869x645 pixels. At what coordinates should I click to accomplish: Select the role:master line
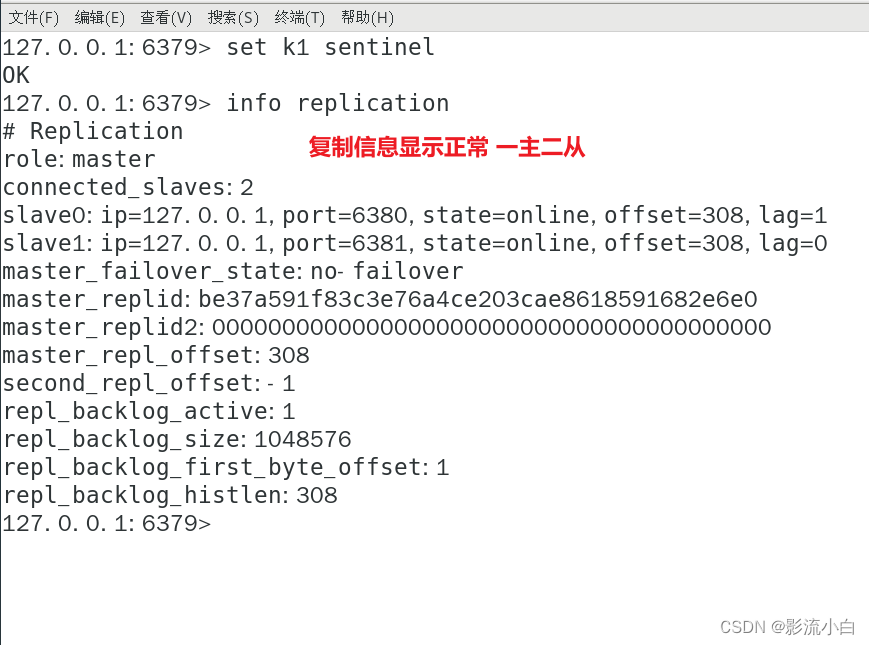tap(80, 158)
